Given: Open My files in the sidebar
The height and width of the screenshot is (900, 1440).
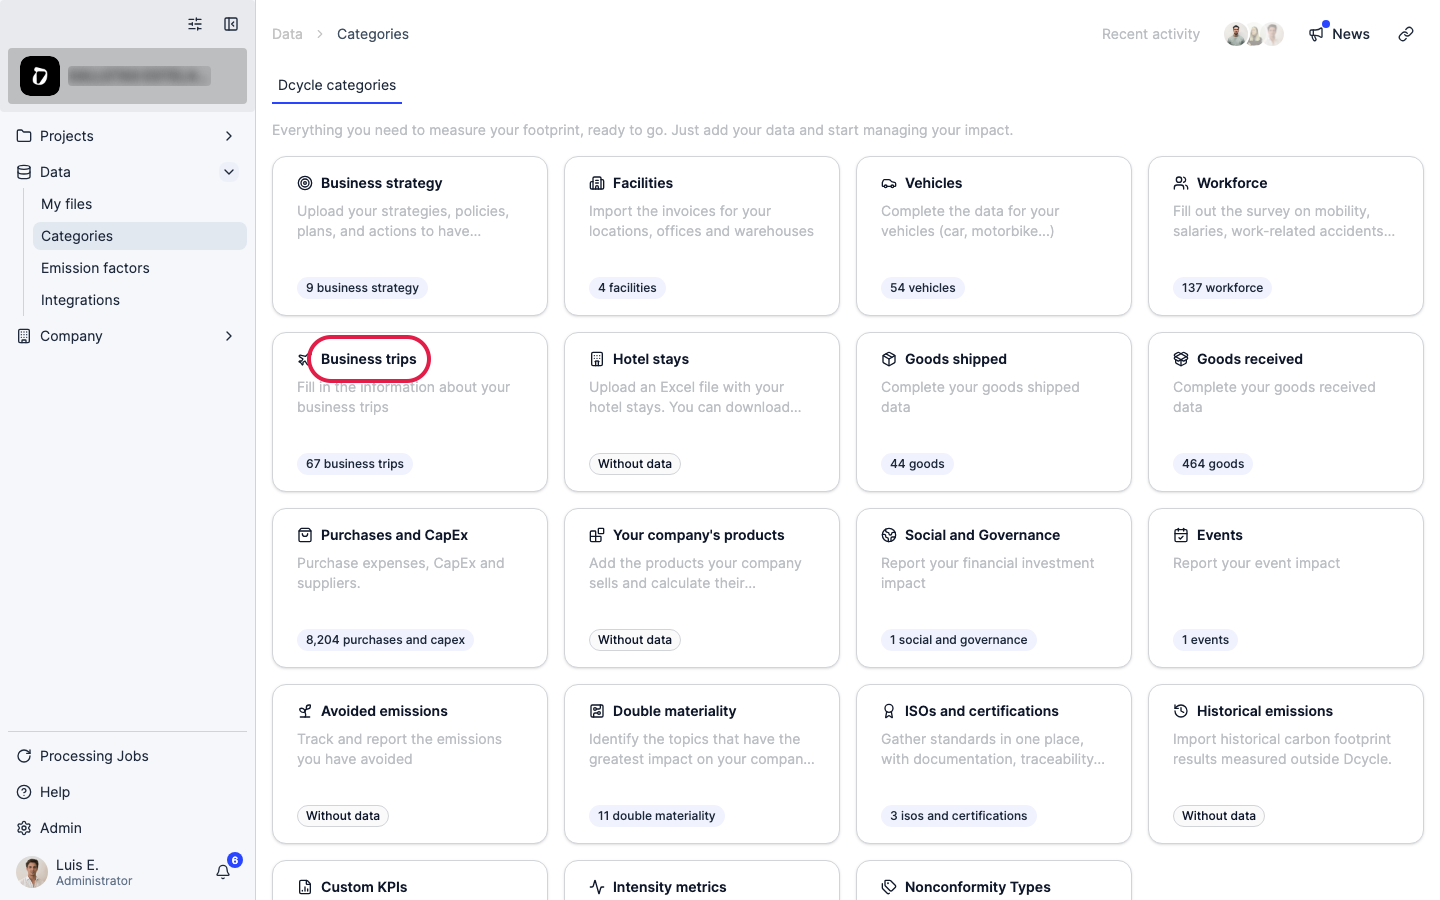Looking at the screenshot, I should 140,204.
